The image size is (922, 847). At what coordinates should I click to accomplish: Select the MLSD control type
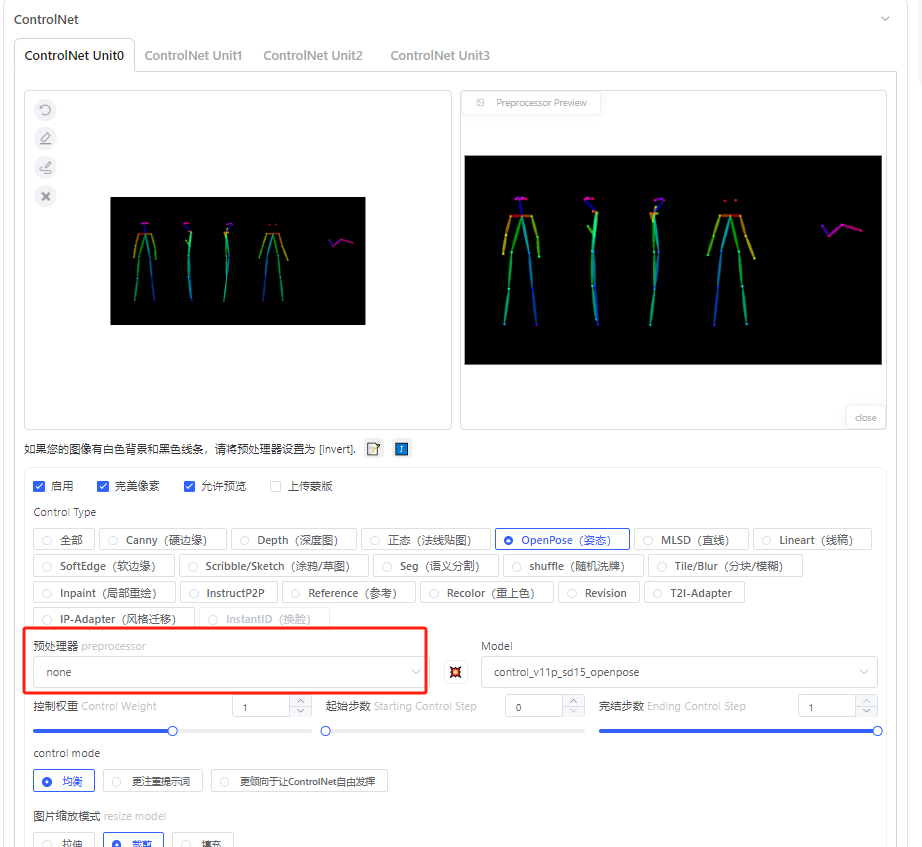(691, 540)
